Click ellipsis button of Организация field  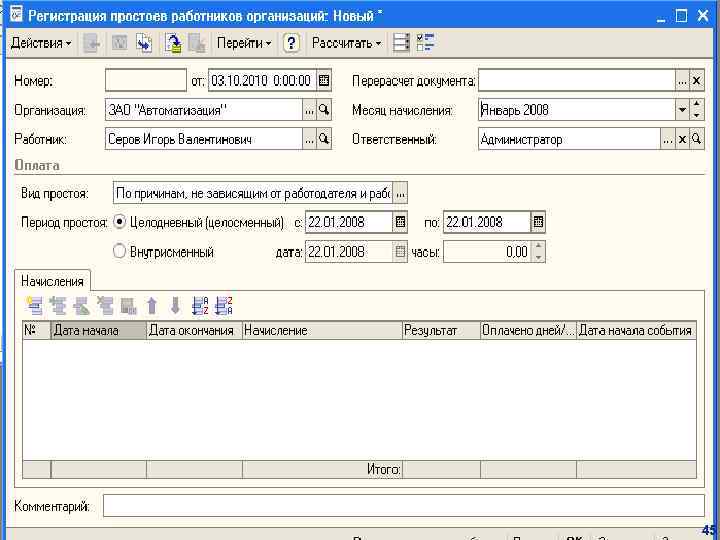click(309, 110)
